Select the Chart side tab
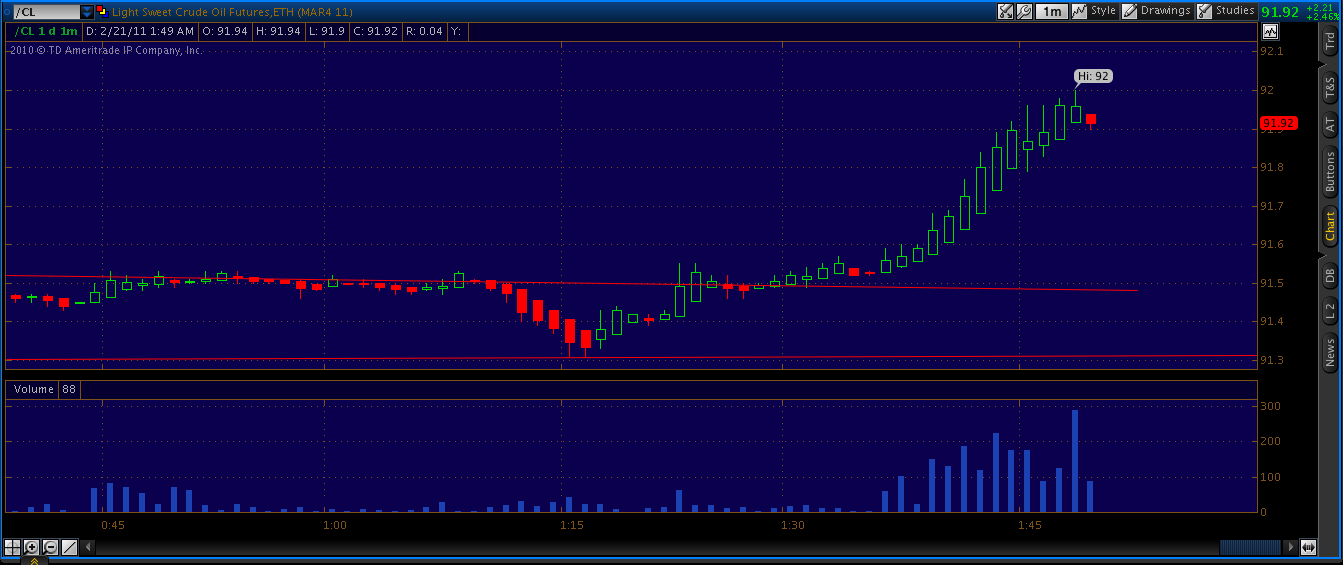The width and height of the screenshot is (1343, 565). click(1329, 227)
